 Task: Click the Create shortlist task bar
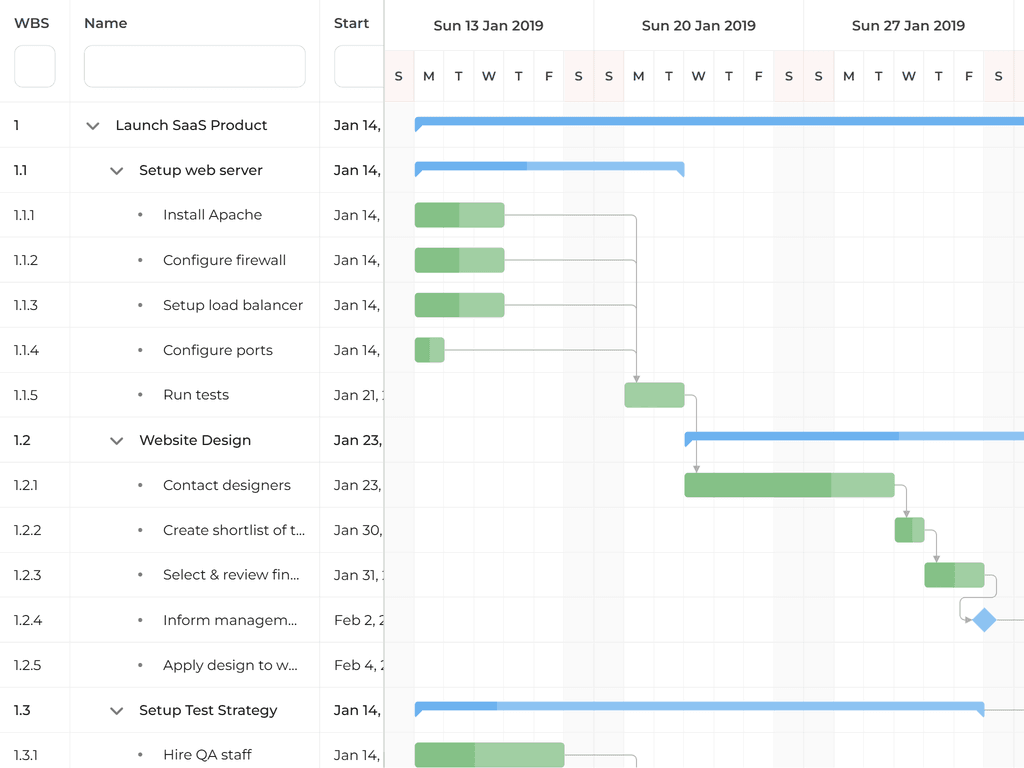click(x=909, y=530)
